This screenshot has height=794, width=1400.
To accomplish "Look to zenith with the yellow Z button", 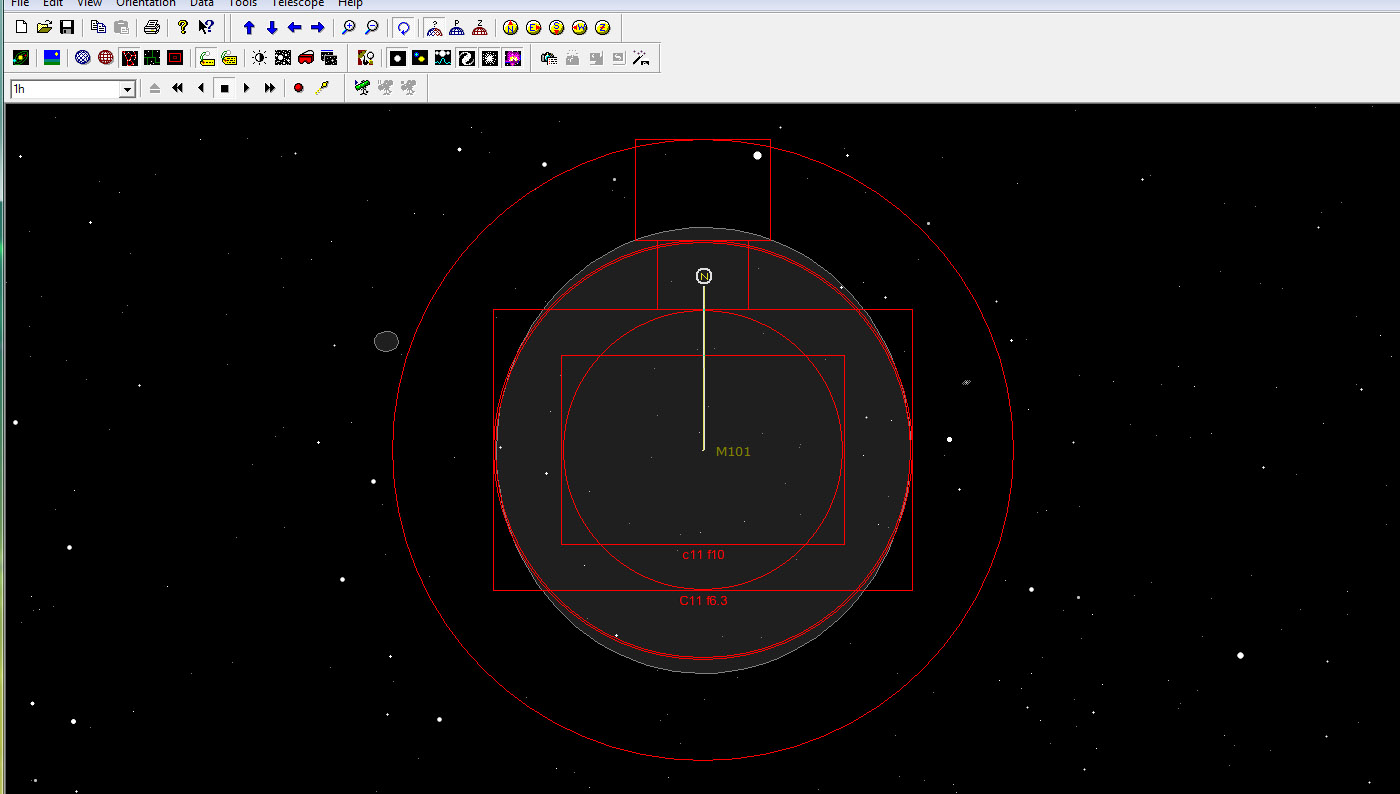I will click(x=603, y=27).
